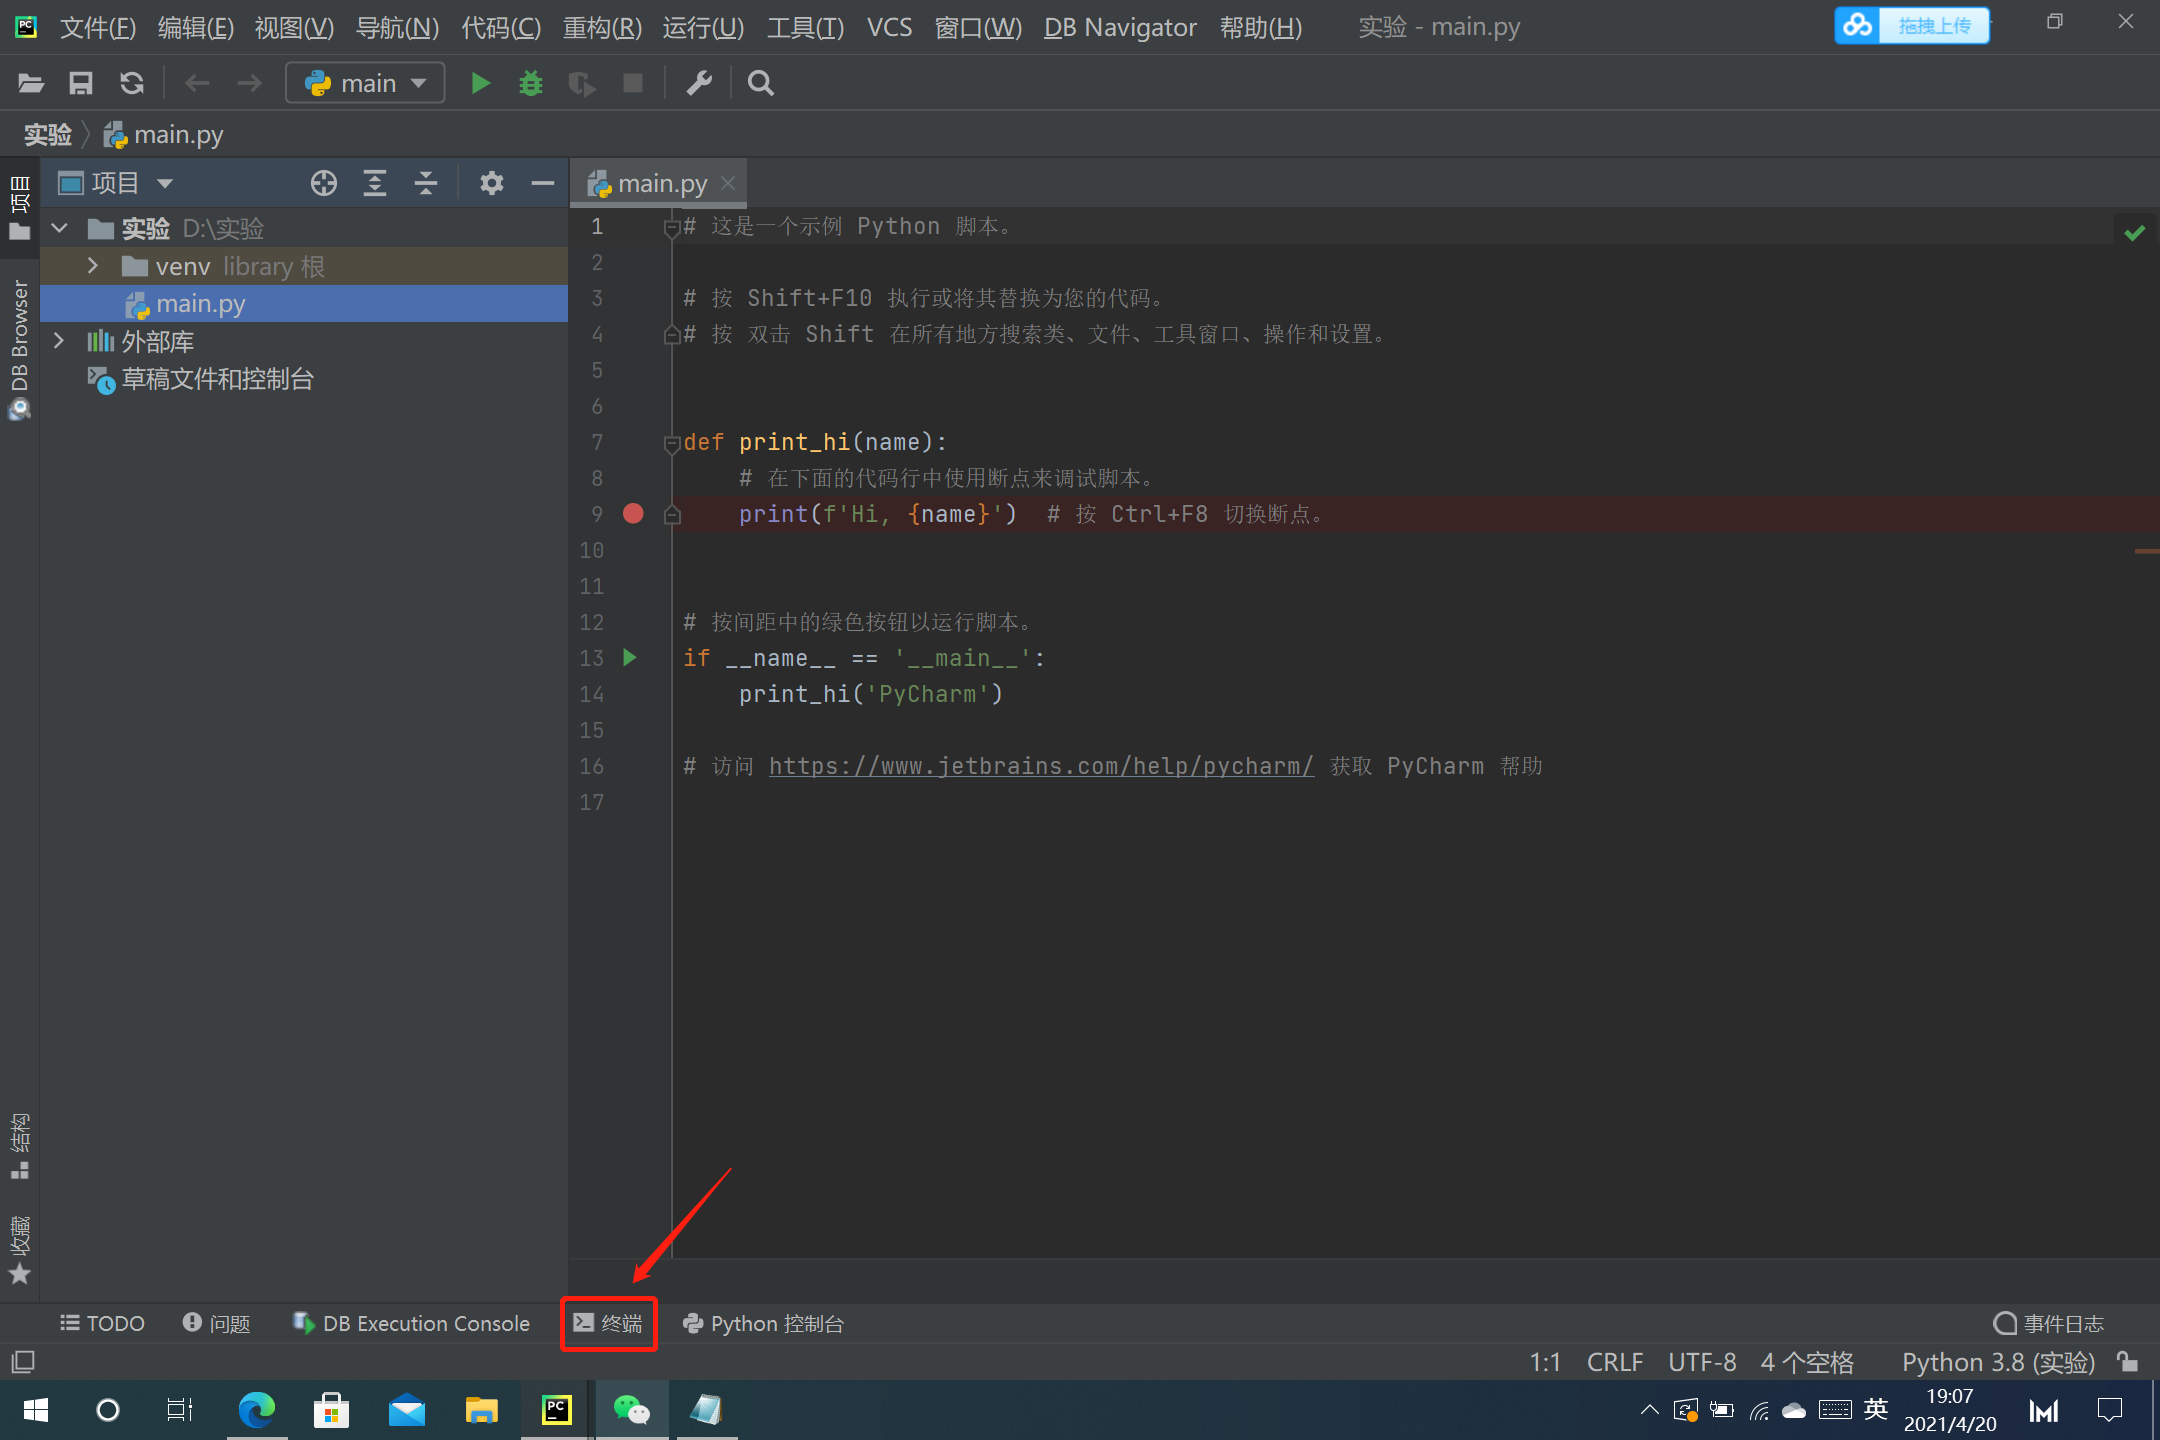Open the 重构(R) menu
The height and width of the screenshot is (1440, 2160).
tap(602, 27)
